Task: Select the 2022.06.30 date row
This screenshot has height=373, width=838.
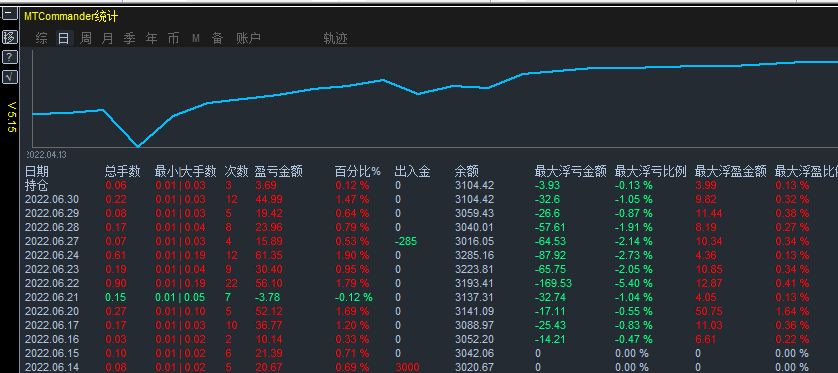Action: [431, 199]
